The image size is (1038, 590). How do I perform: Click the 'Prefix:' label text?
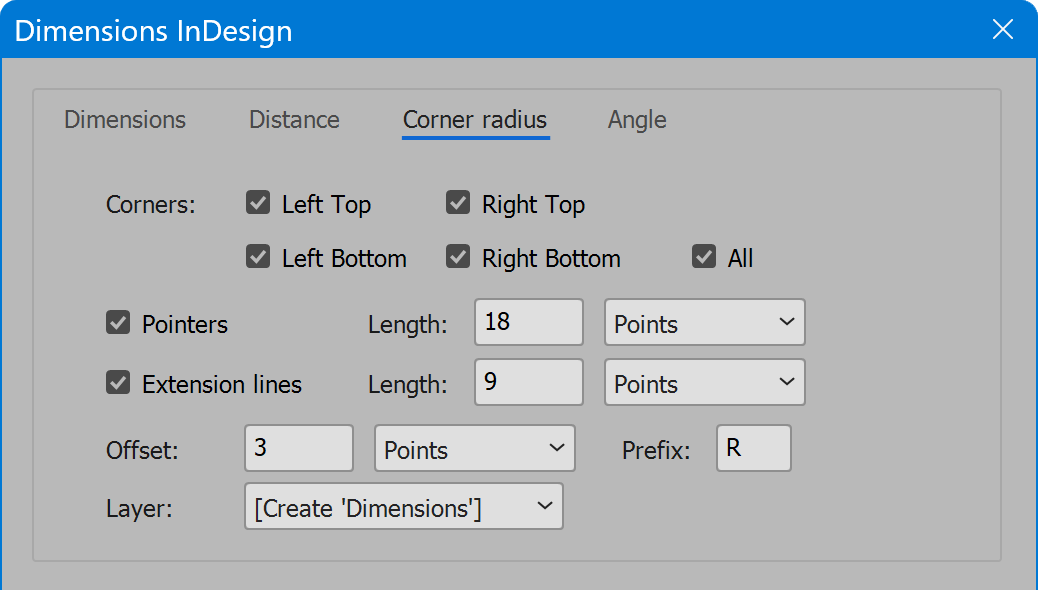pos(656,450)
